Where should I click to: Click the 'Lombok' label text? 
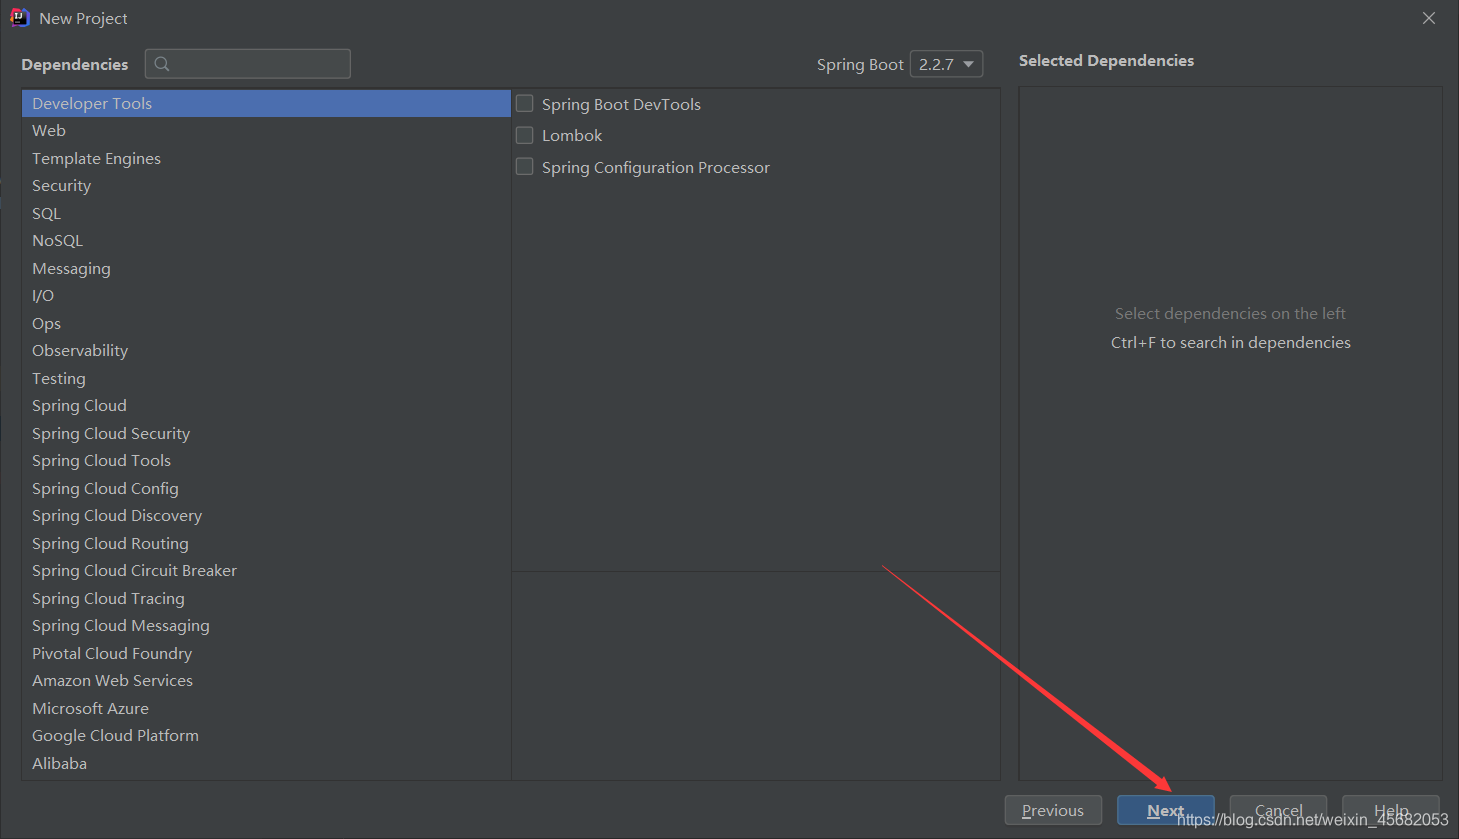[572, 135]
